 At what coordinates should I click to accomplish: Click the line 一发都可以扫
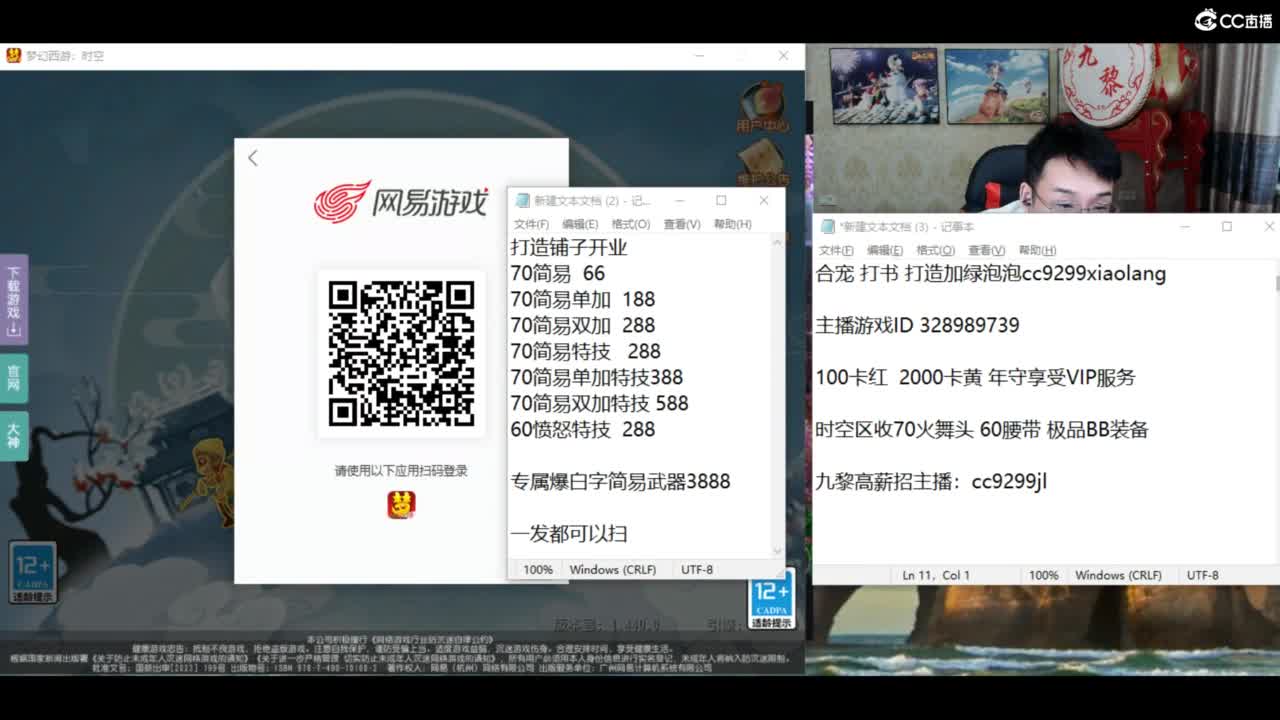(x=569, y=533)
